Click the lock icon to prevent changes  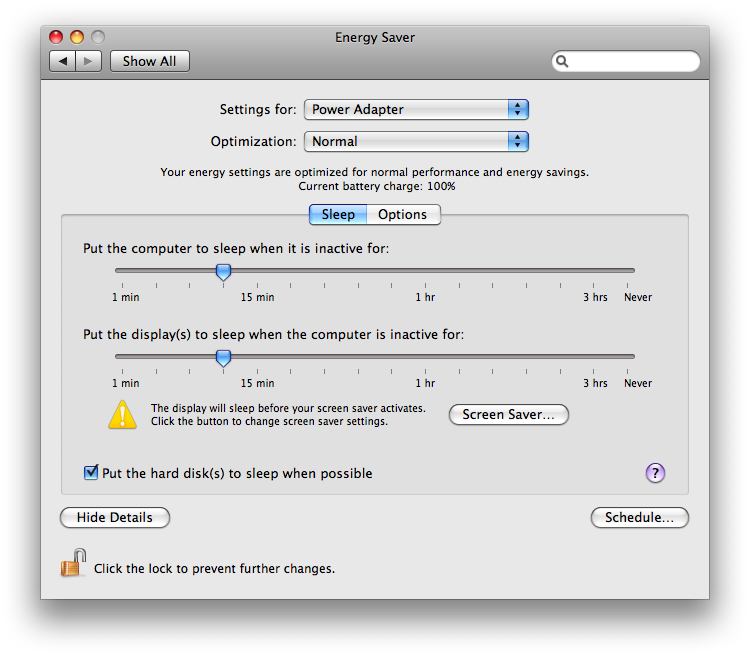coord(73,563)
